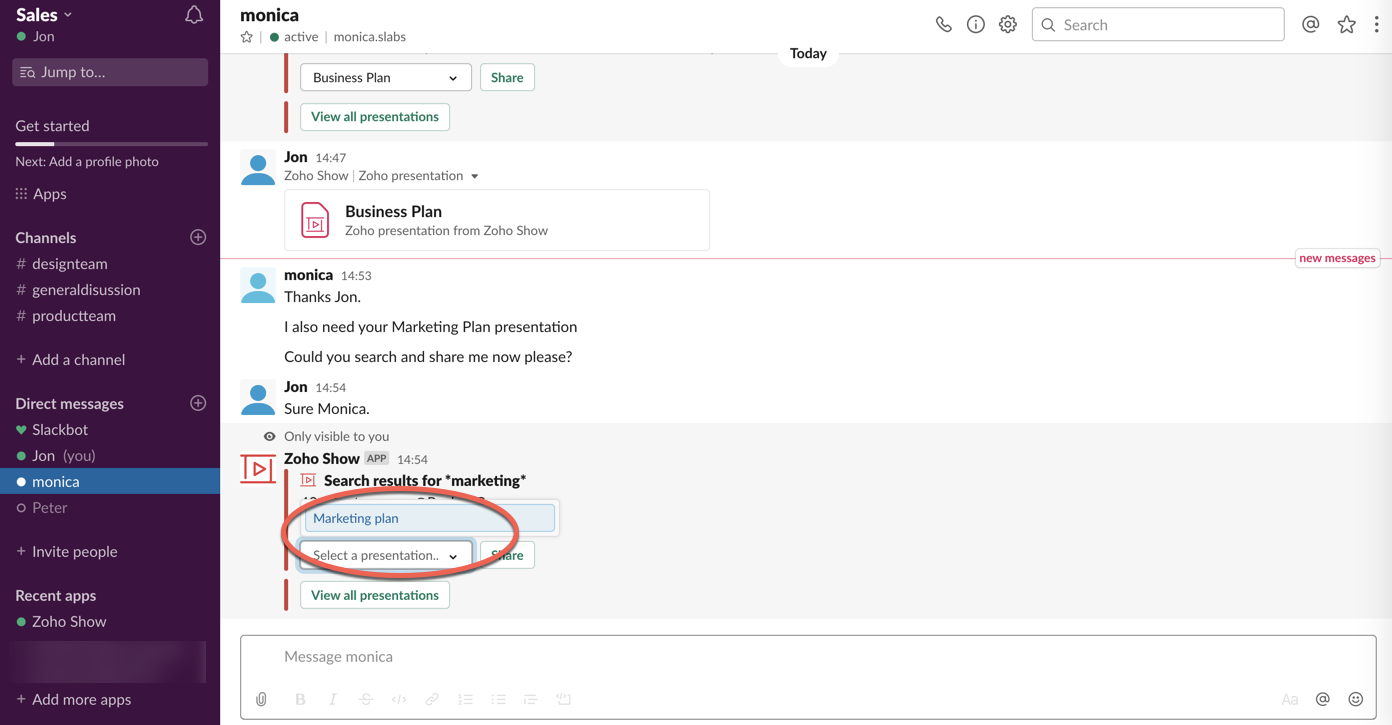Image resolution: width=1392 pixels, height=725 pixels.
Task: Share the Business Plan presentation
Action: pyautogui.click(x=507, y=77)
